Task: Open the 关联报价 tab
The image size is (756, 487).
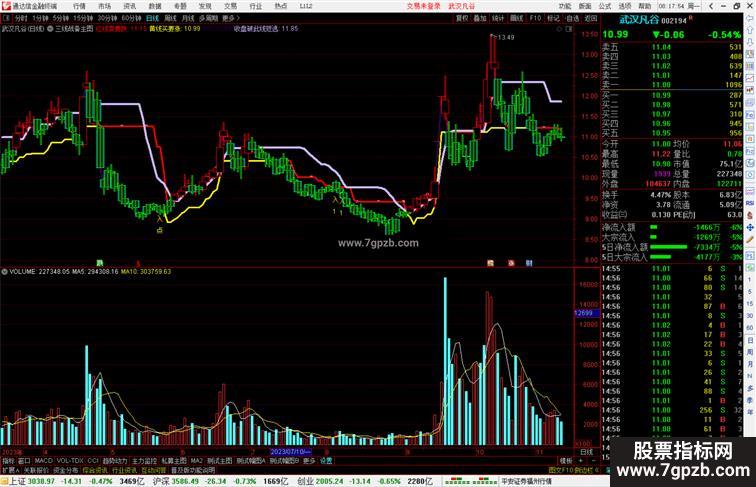Action: 36,470
